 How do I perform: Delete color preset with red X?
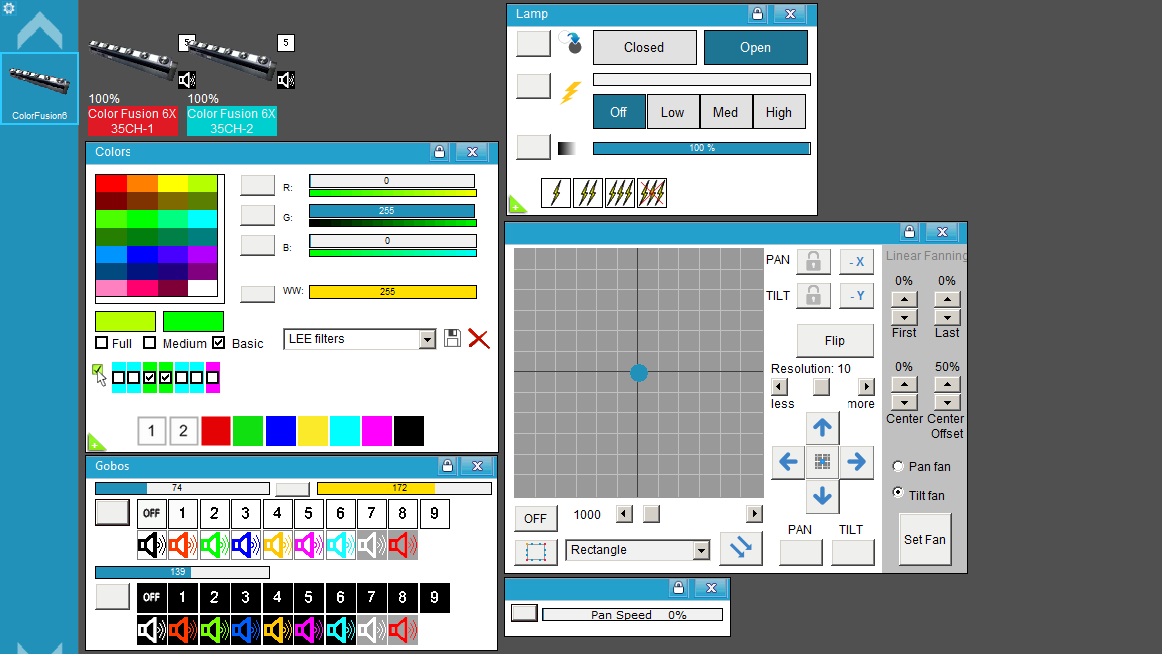tap(479, 339)
